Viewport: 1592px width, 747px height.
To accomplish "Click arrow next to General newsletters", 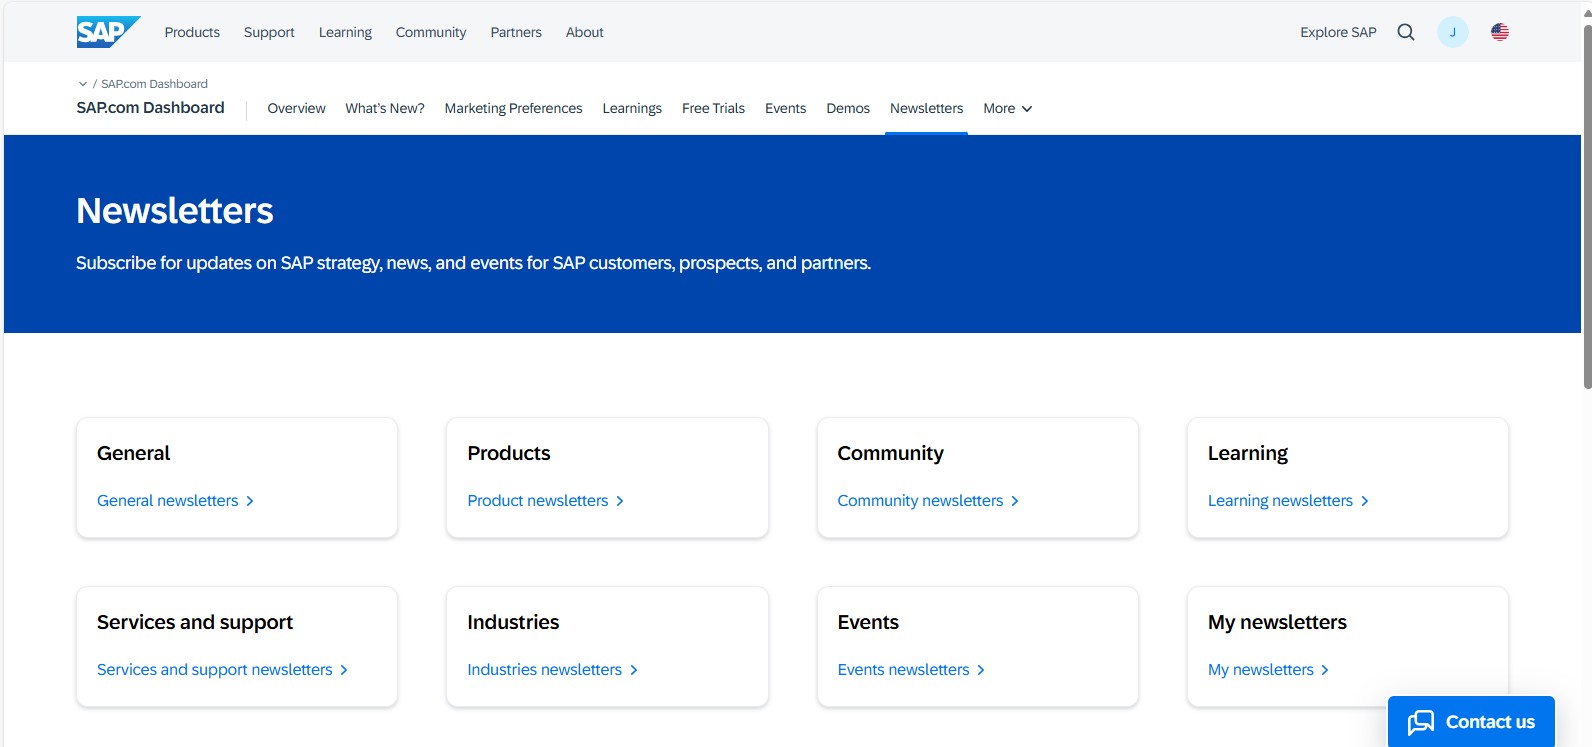I will click(x=250, y=501).
